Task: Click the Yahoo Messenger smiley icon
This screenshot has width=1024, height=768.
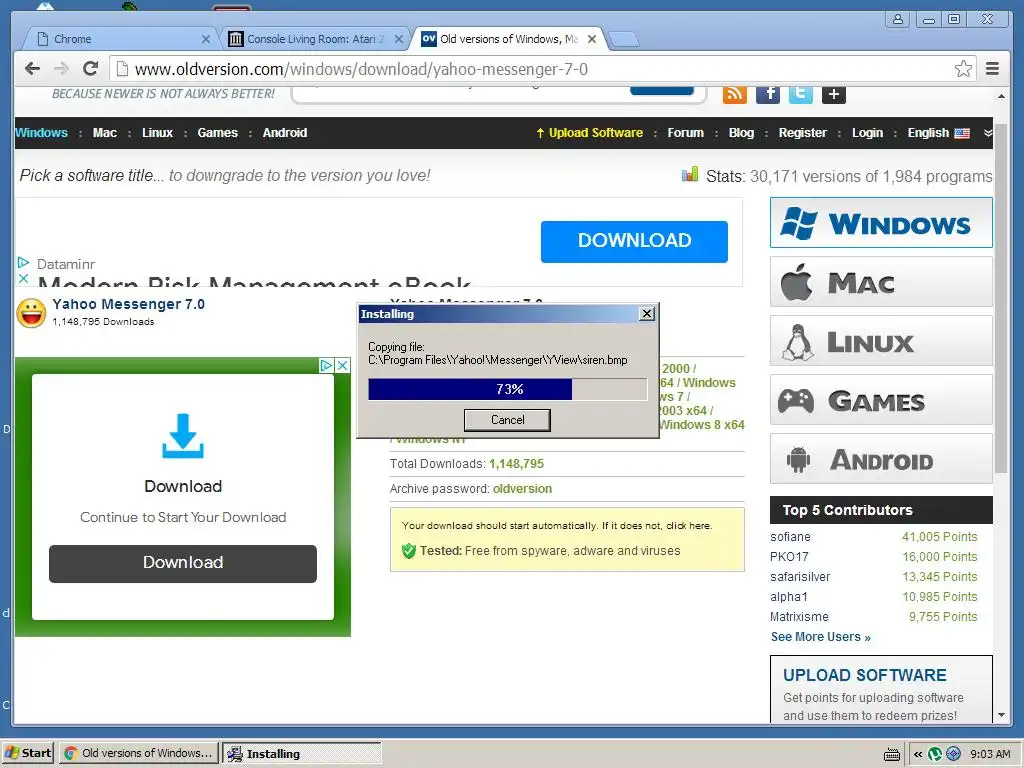Action: [x=31, y=313]
